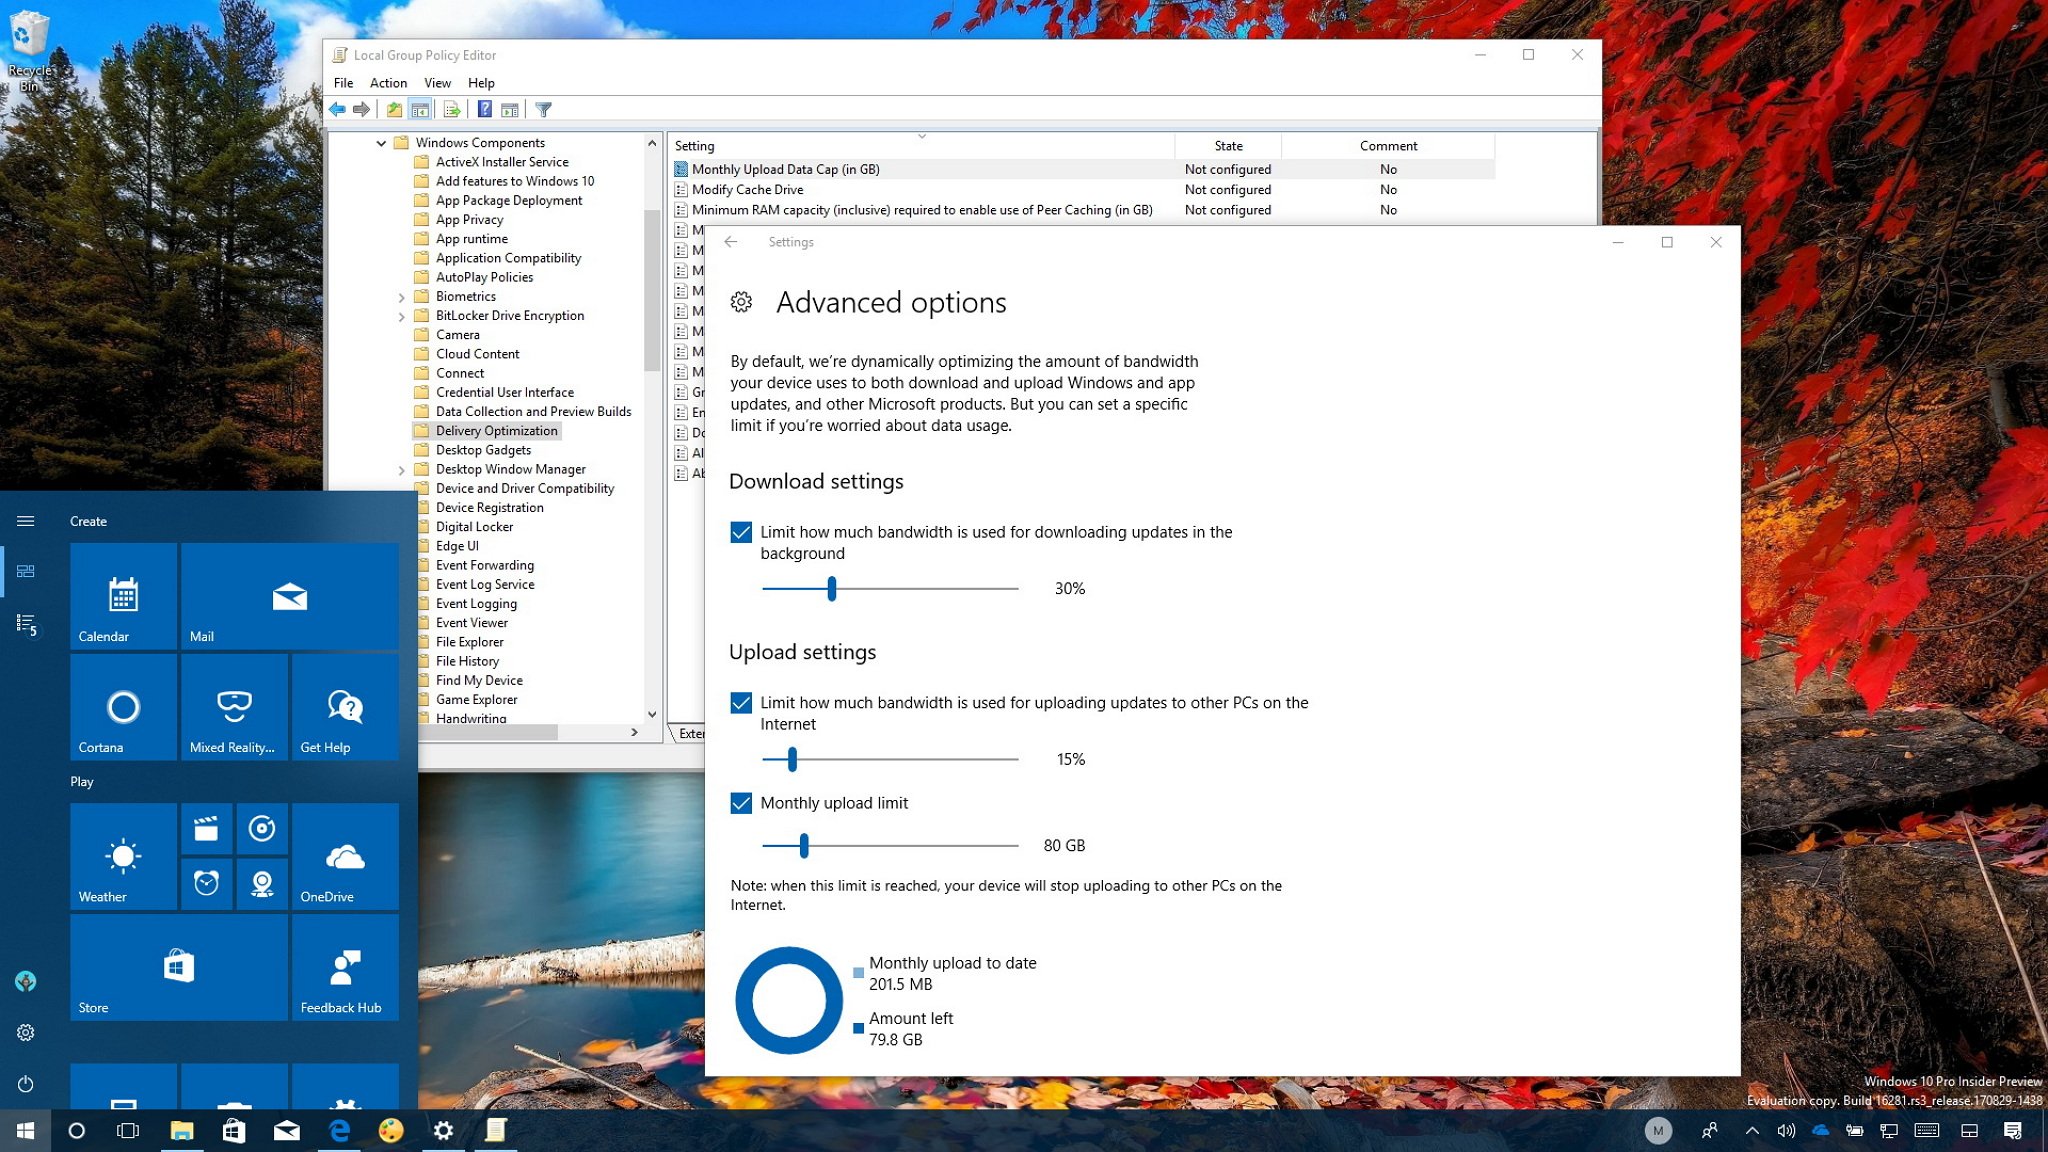2048x1152 pixels.
Task: Toggle the Show/Hide Console Tree toolbar icon
Action: 420,110
